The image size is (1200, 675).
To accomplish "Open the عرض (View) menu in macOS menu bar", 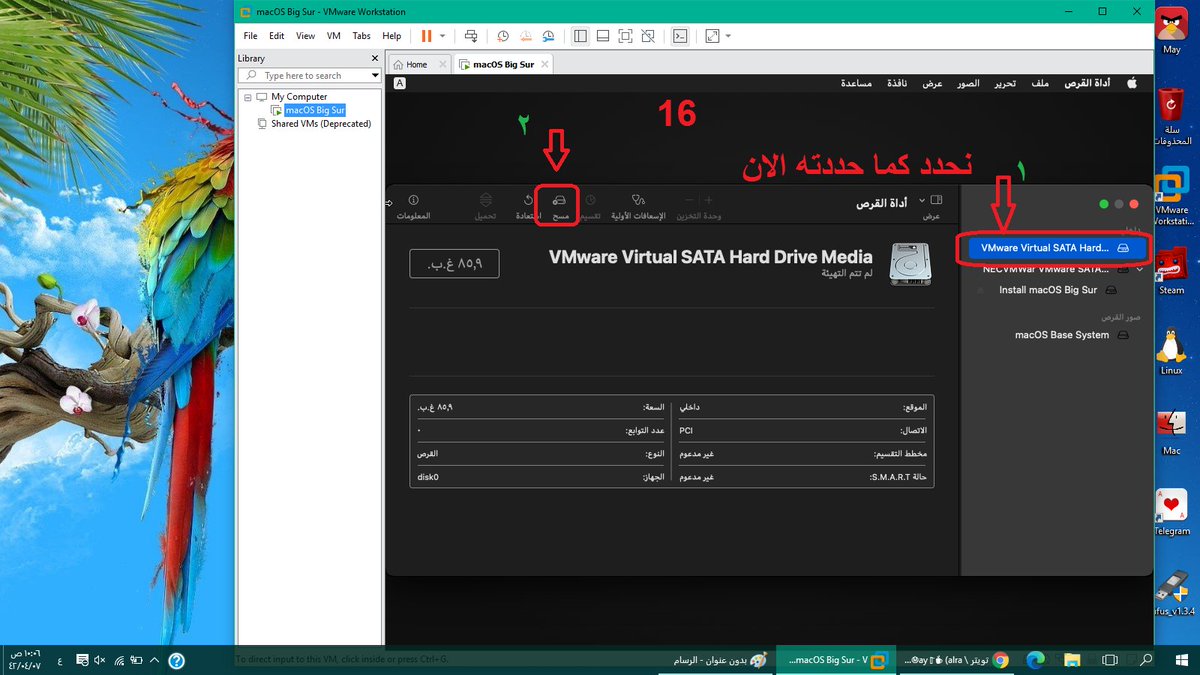I will [x=933, y=84].
